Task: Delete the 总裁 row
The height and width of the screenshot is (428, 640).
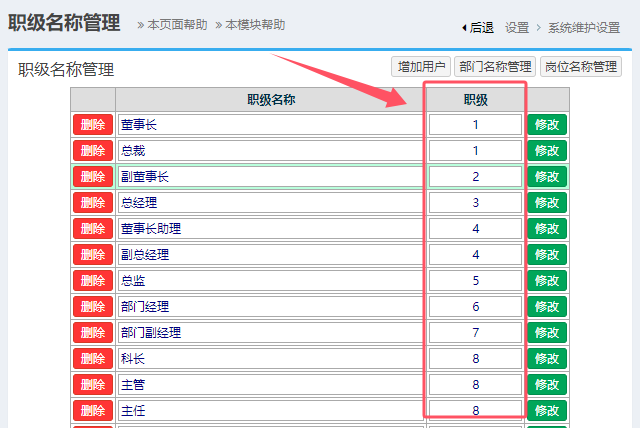Action: pos(92,151)
